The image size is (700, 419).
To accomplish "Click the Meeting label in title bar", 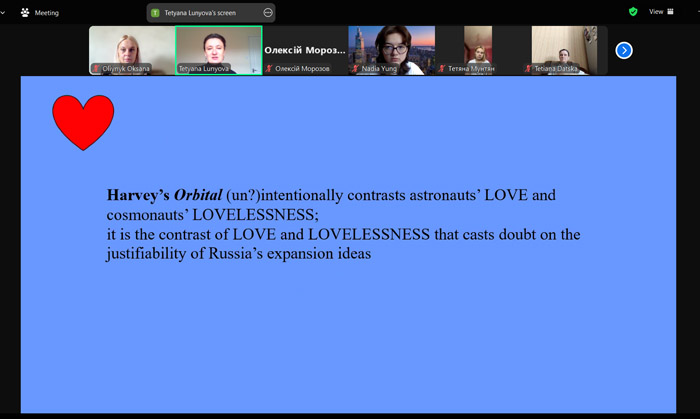I will click(46, 13).
